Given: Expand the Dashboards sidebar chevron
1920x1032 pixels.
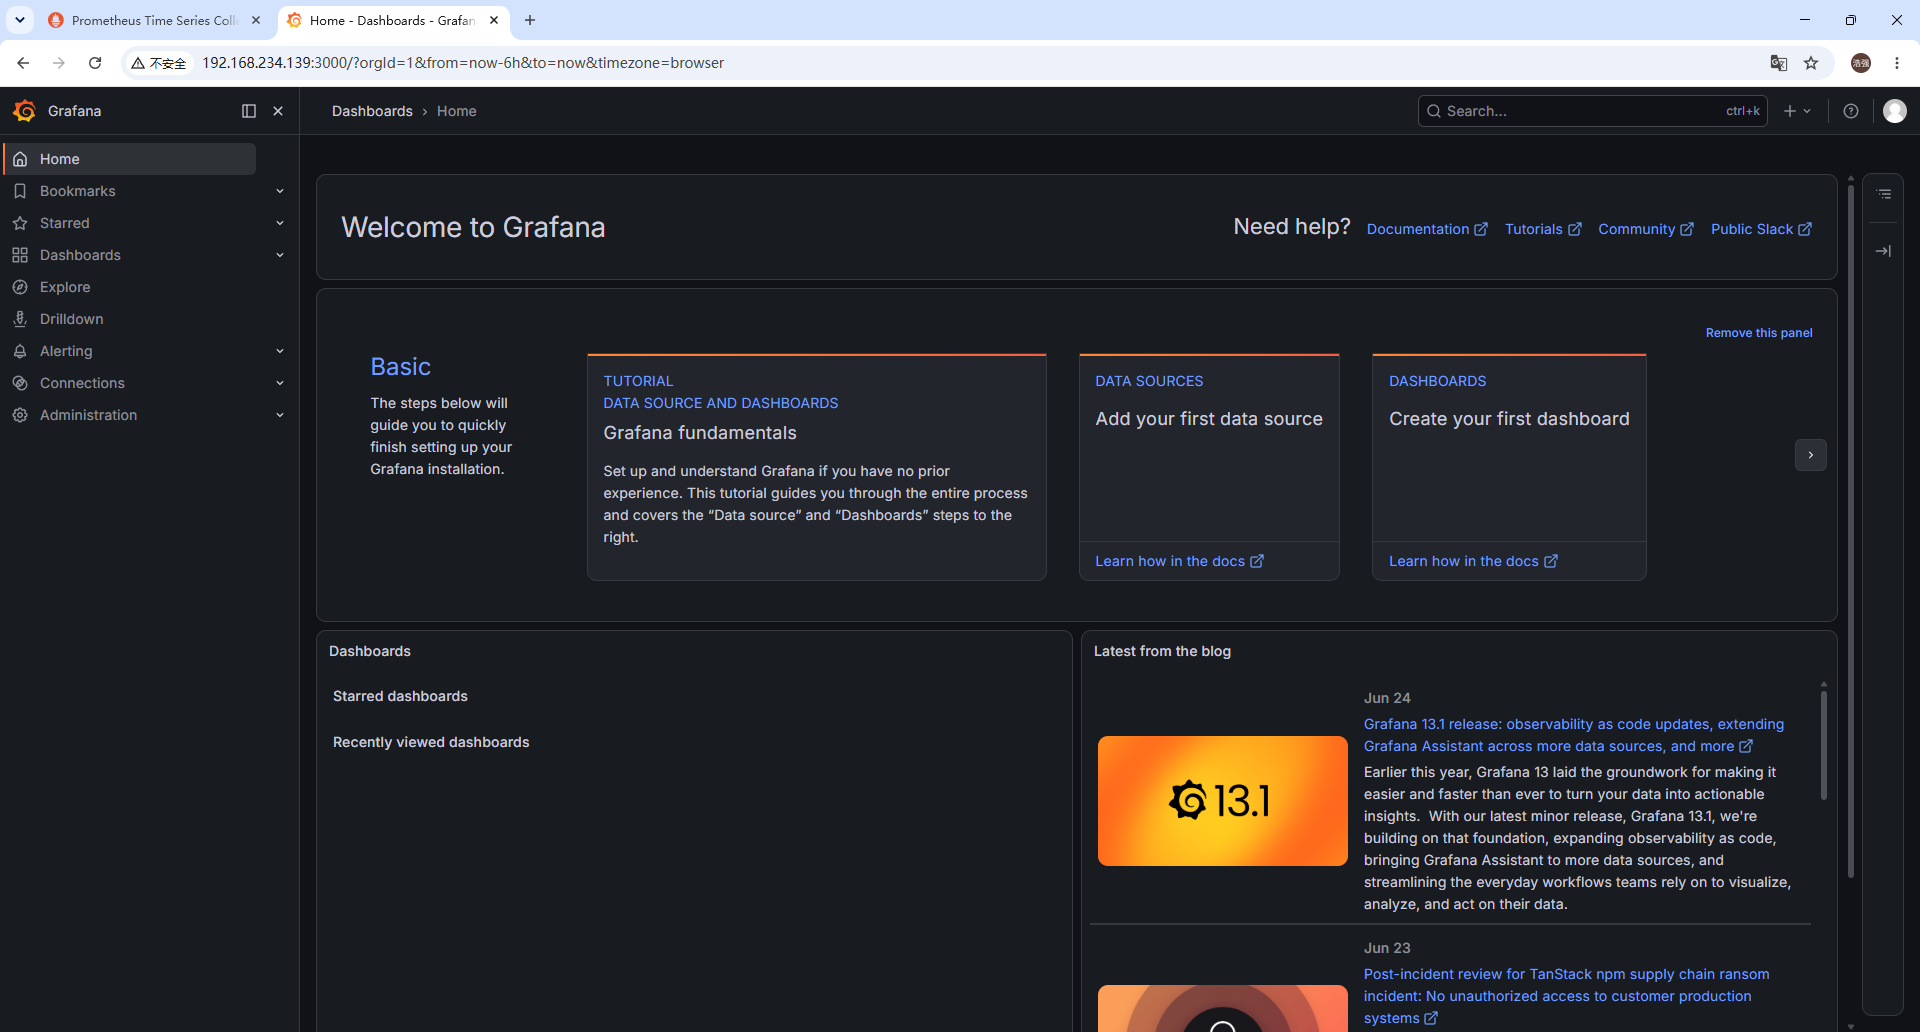Looking at the screenshot, I should (x=280, y=255).
